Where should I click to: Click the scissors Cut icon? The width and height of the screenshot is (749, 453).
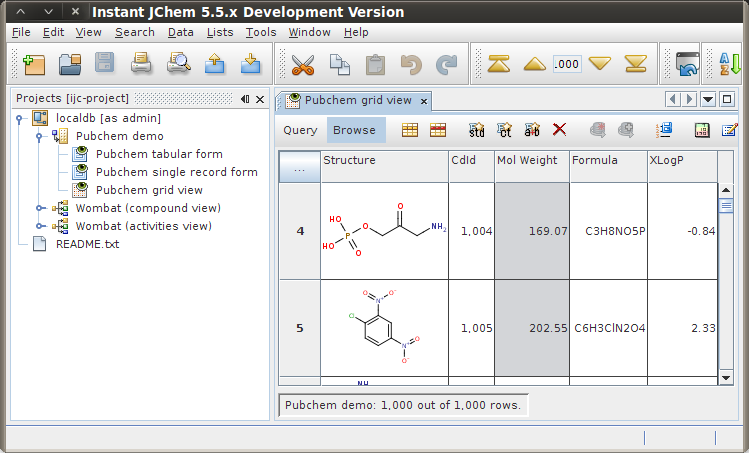[x=302, y=65]
